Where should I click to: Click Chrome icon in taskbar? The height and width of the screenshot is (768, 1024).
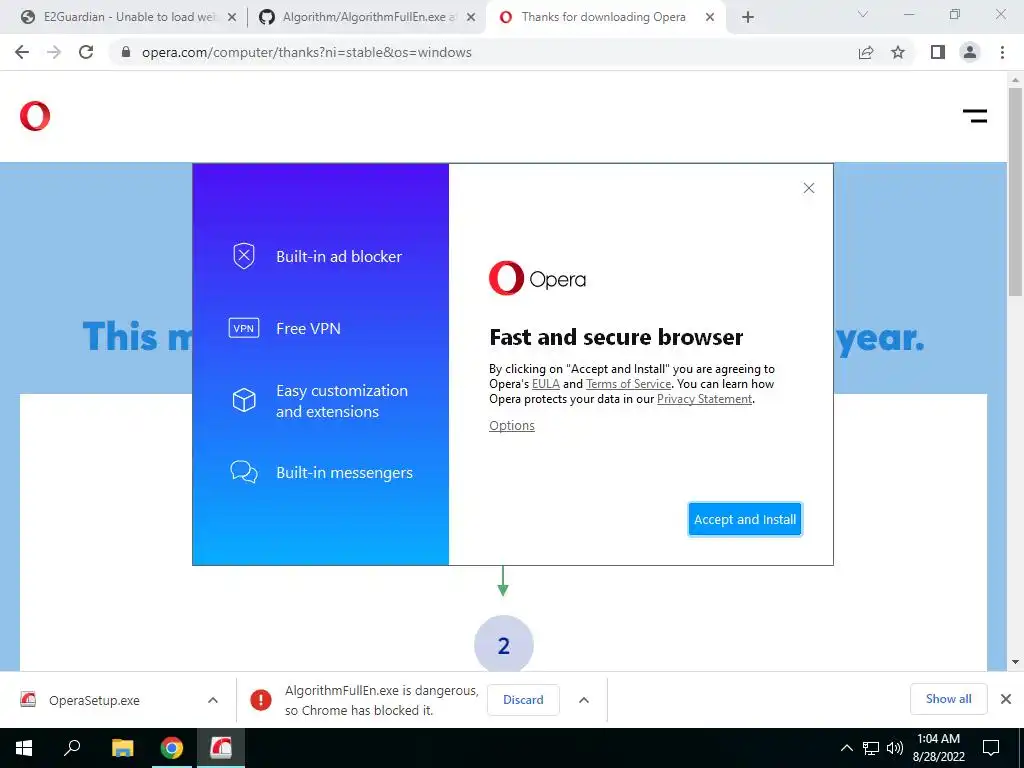point(172,748)
